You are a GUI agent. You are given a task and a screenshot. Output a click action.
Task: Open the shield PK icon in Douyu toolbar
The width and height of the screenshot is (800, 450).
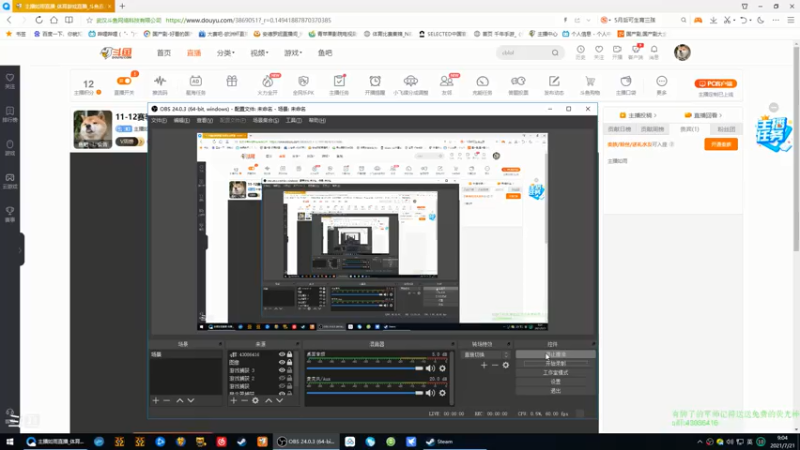(304, 81)
